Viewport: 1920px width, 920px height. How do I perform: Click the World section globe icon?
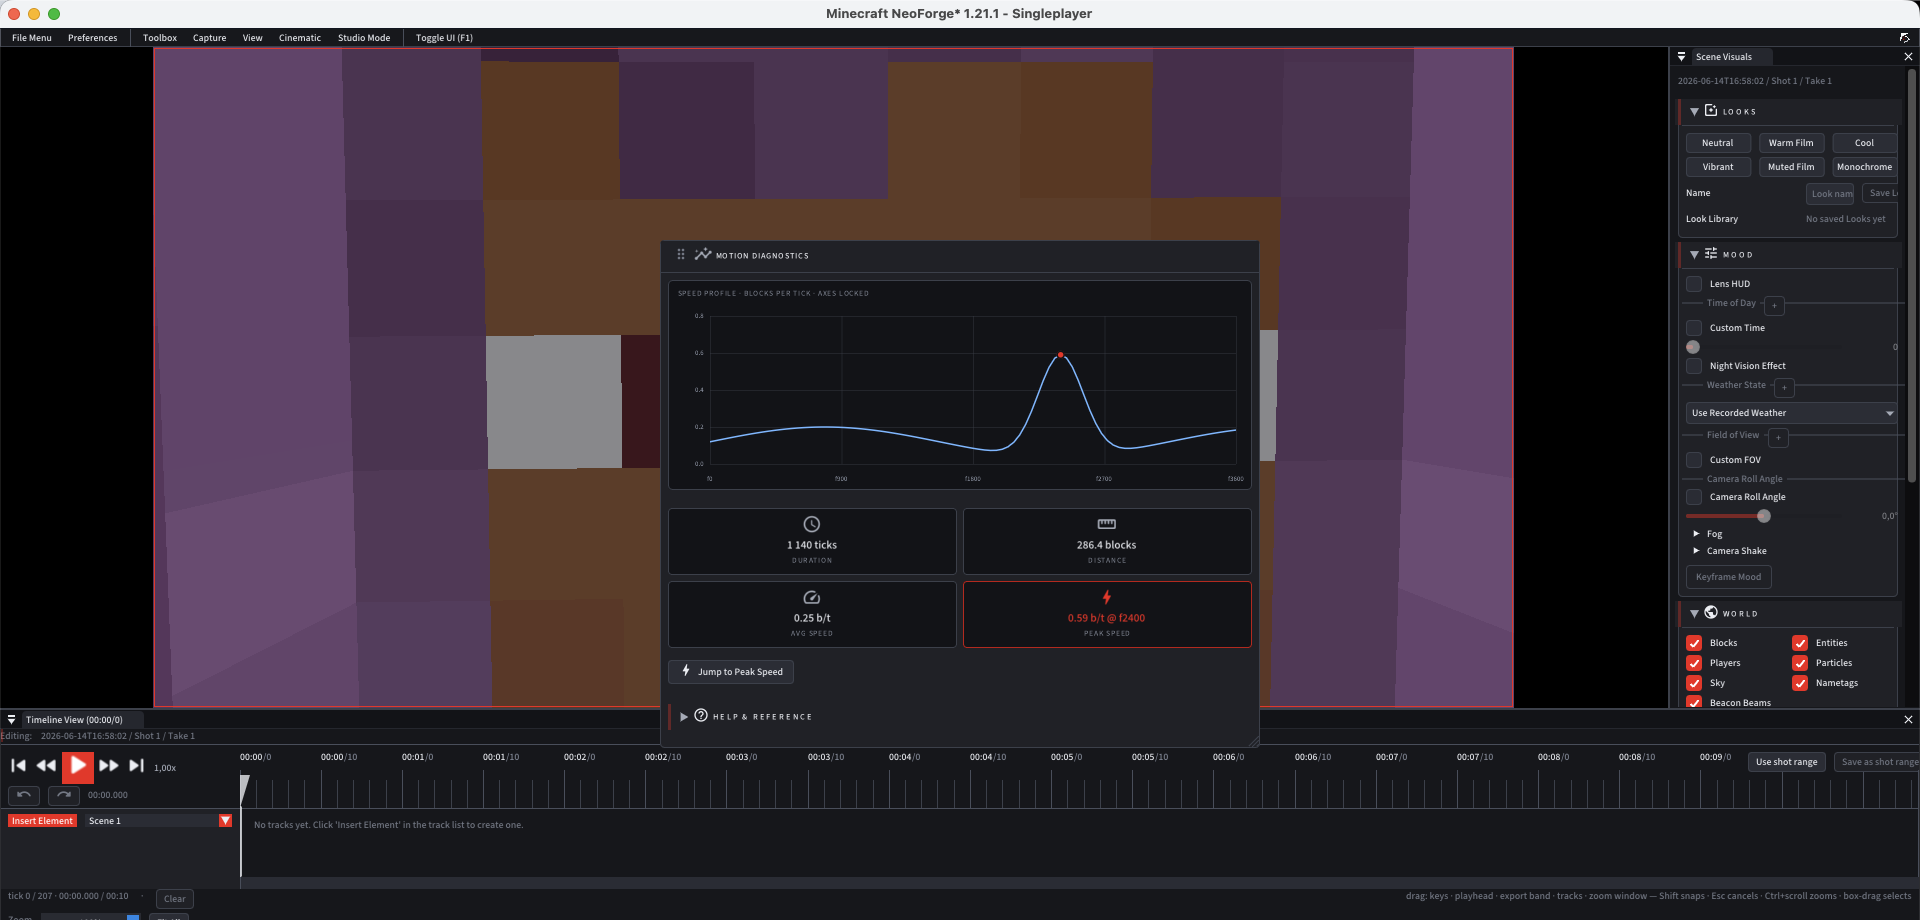pos(1711,612)
